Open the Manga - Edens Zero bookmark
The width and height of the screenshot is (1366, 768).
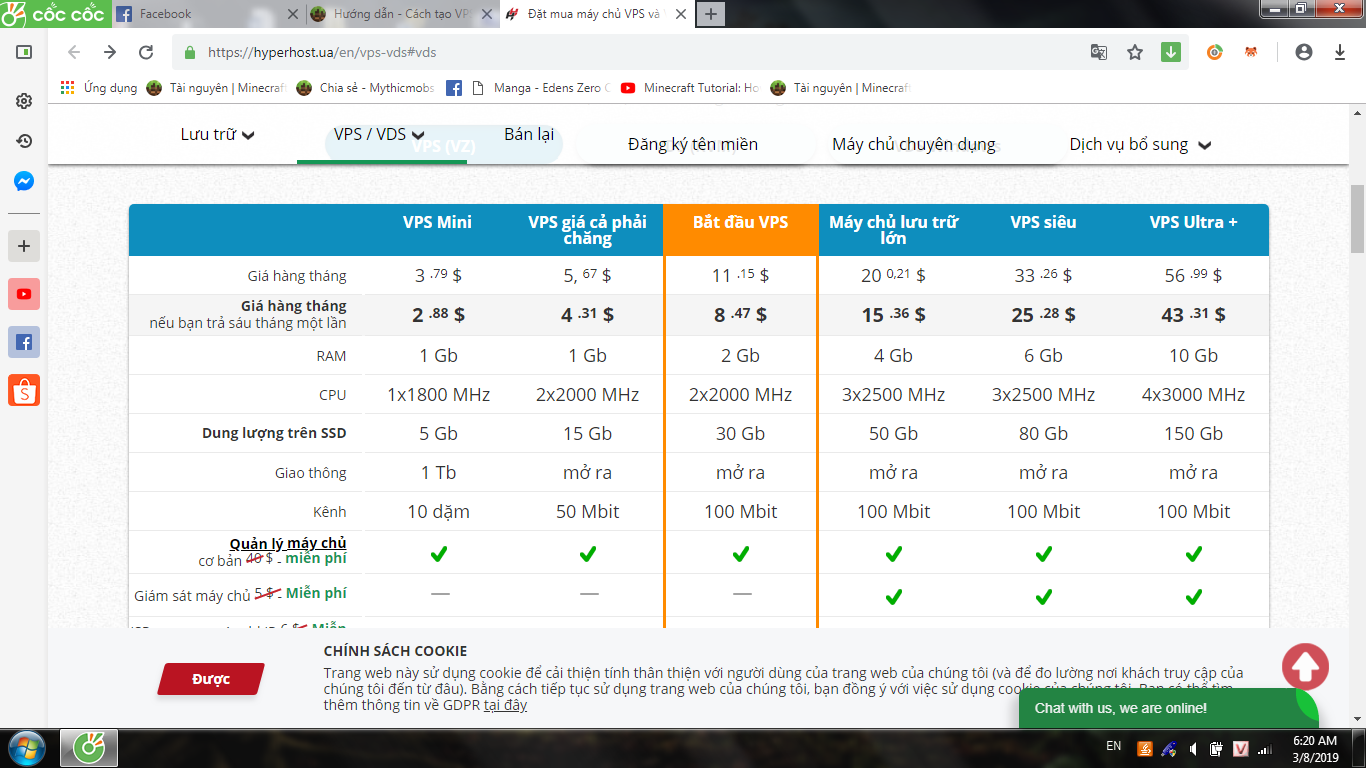coord(539,88)
